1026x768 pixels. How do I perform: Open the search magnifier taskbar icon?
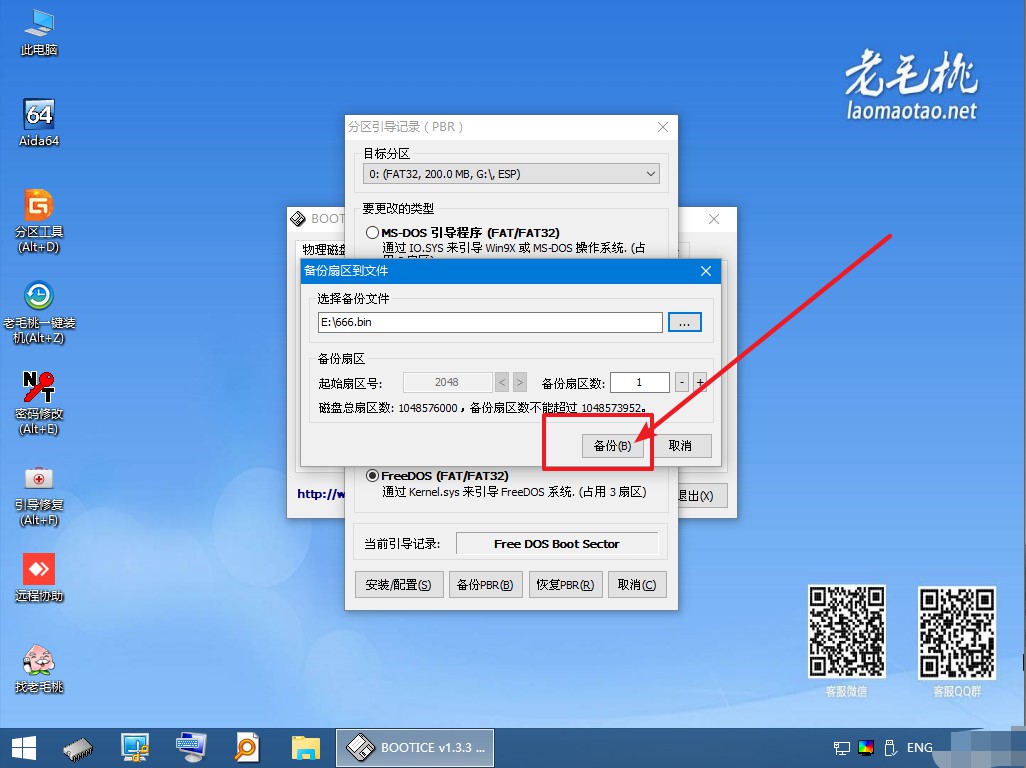(247, 748)
